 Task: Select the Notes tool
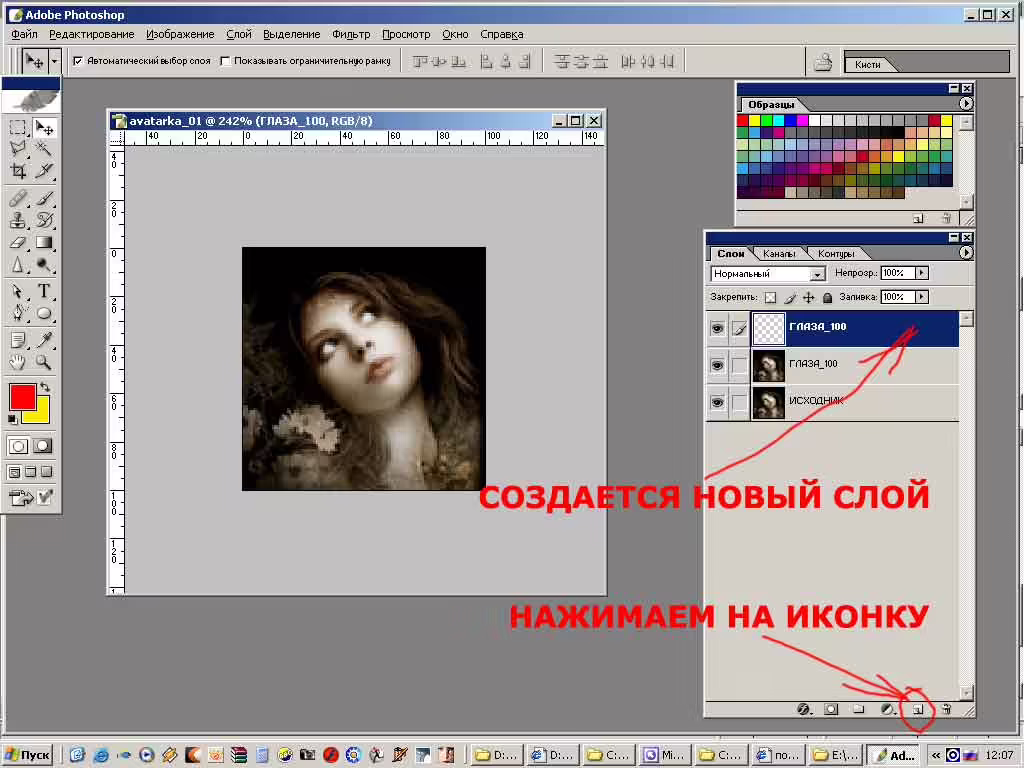pos(18,340)
